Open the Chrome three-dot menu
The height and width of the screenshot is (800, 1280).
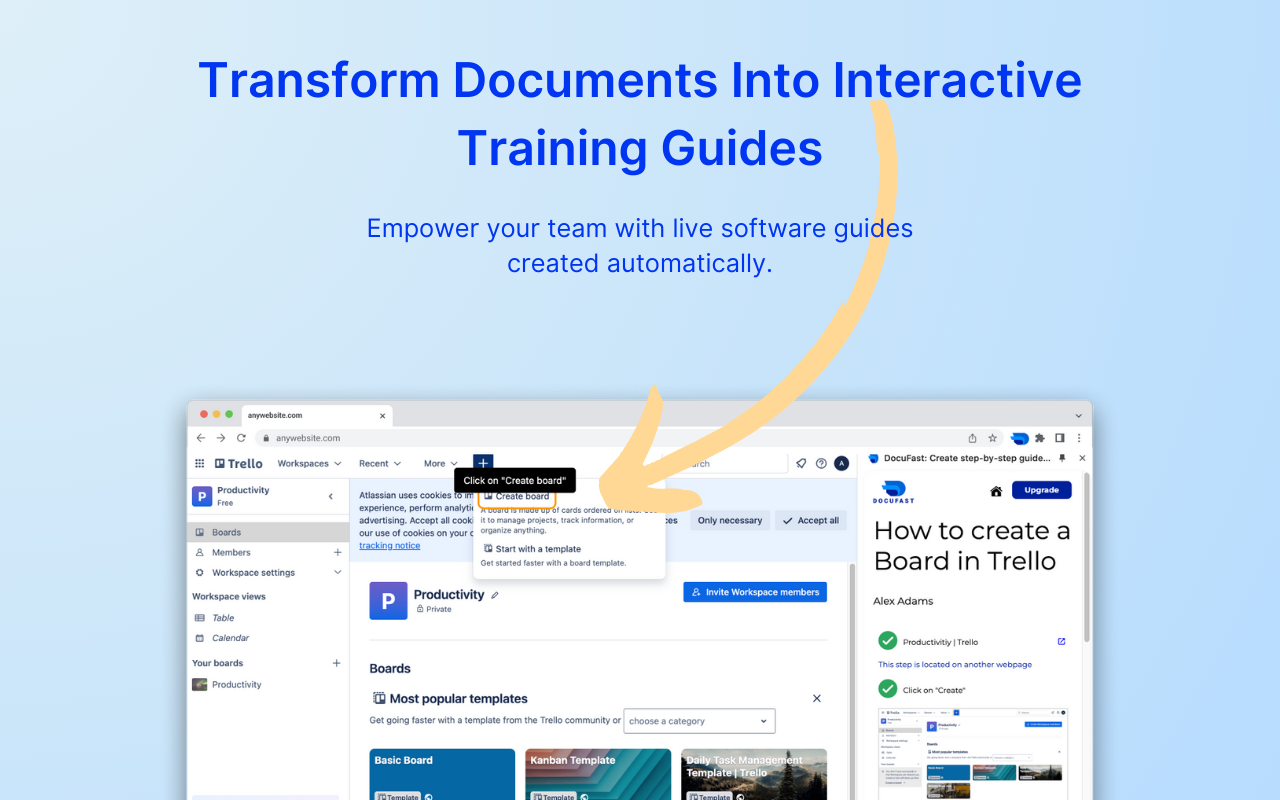point(1079,438)
